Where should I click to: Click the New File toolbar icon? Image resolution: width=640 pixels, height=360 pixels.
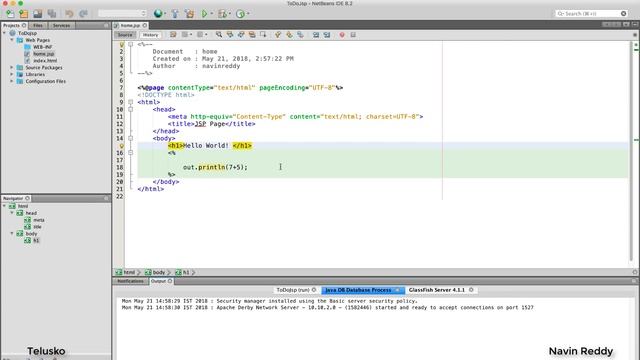tap(10, 13)
